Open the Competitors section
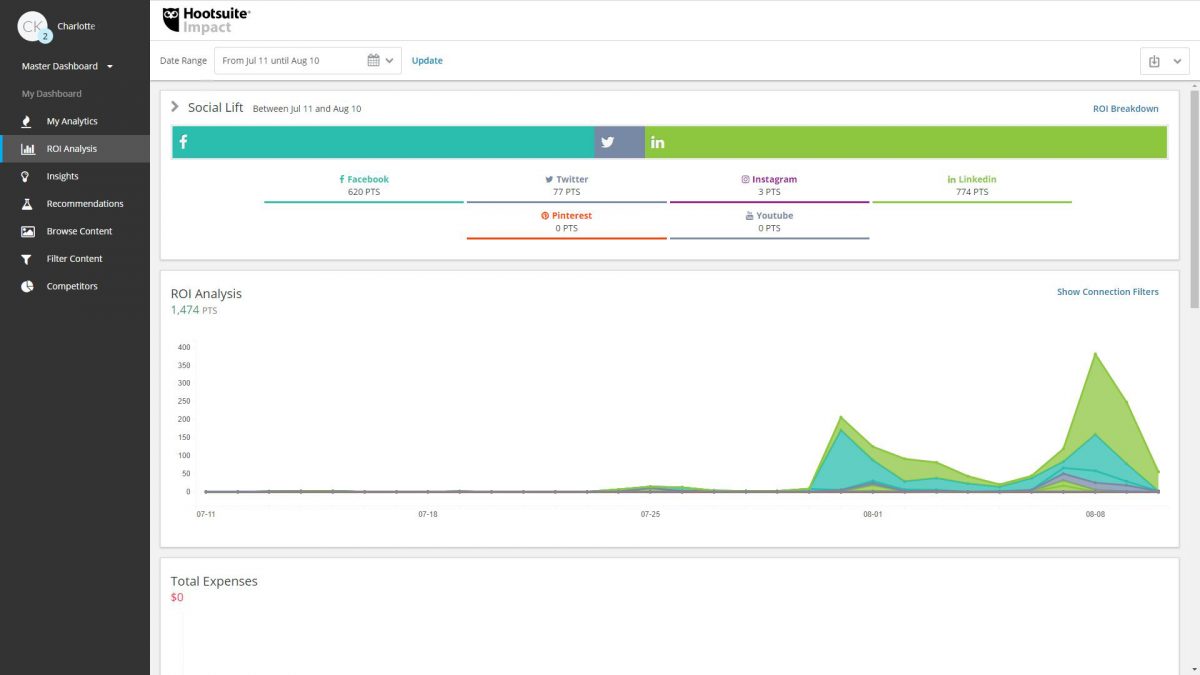The width and height of the screenshot is (1200, 675). coord(75,286)
